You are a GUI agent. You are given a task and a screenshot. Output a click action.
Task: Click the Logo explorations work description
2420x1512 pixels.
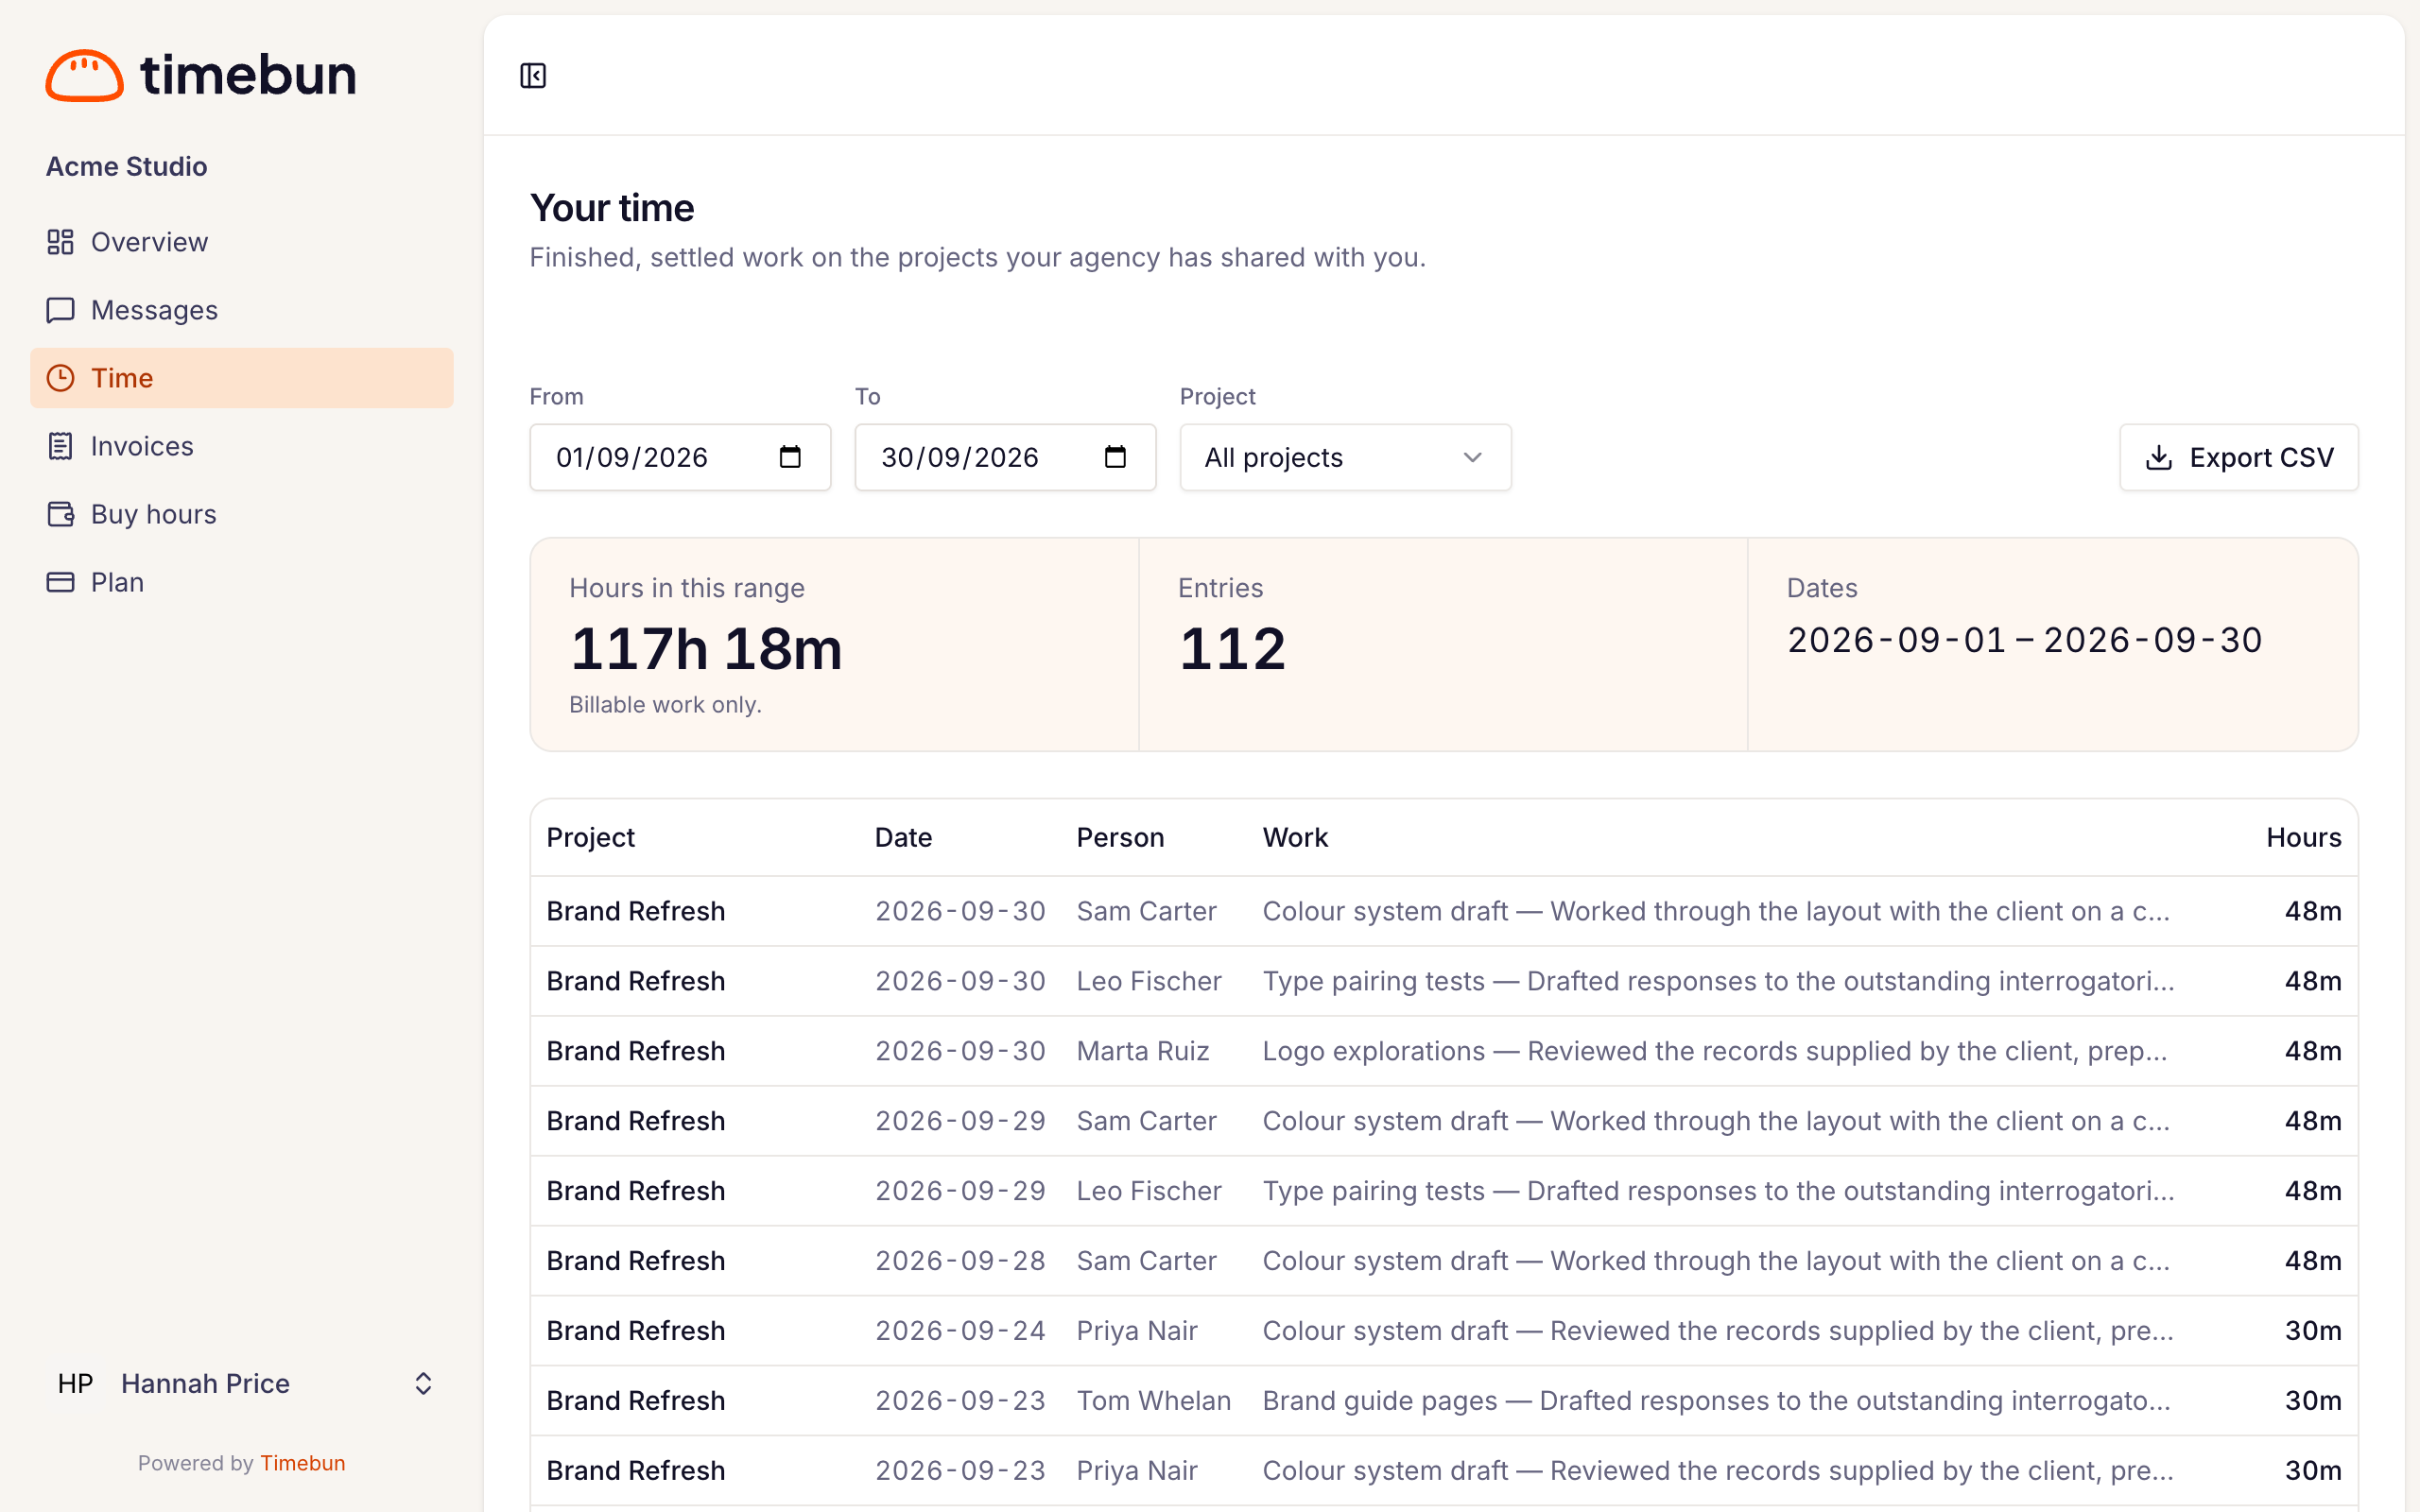(1714, 1051)
